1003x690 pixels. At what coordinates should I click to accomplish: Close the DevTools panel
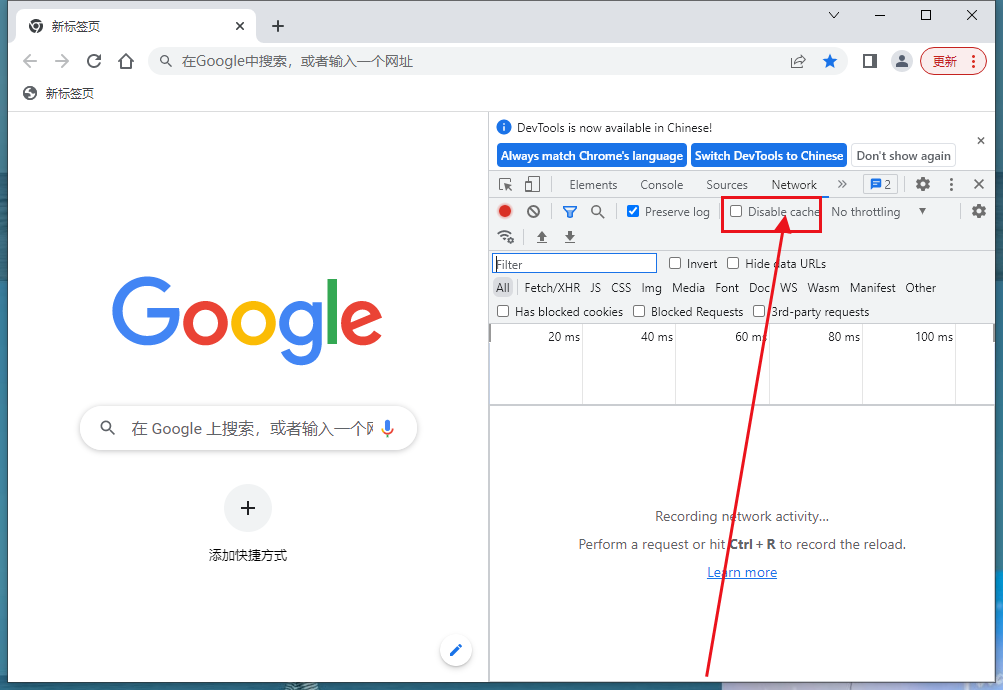(x=979, y=184)
